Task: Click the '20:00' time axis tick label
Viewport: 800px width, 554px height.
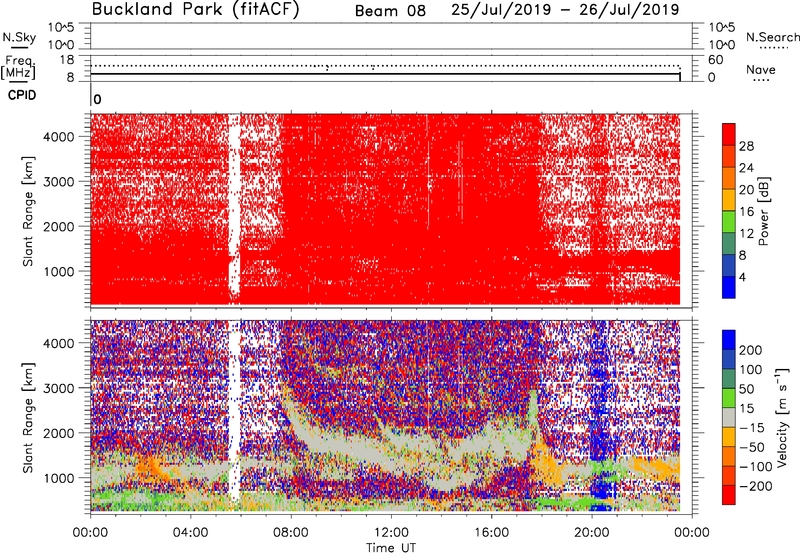Action: coord(591,533)
